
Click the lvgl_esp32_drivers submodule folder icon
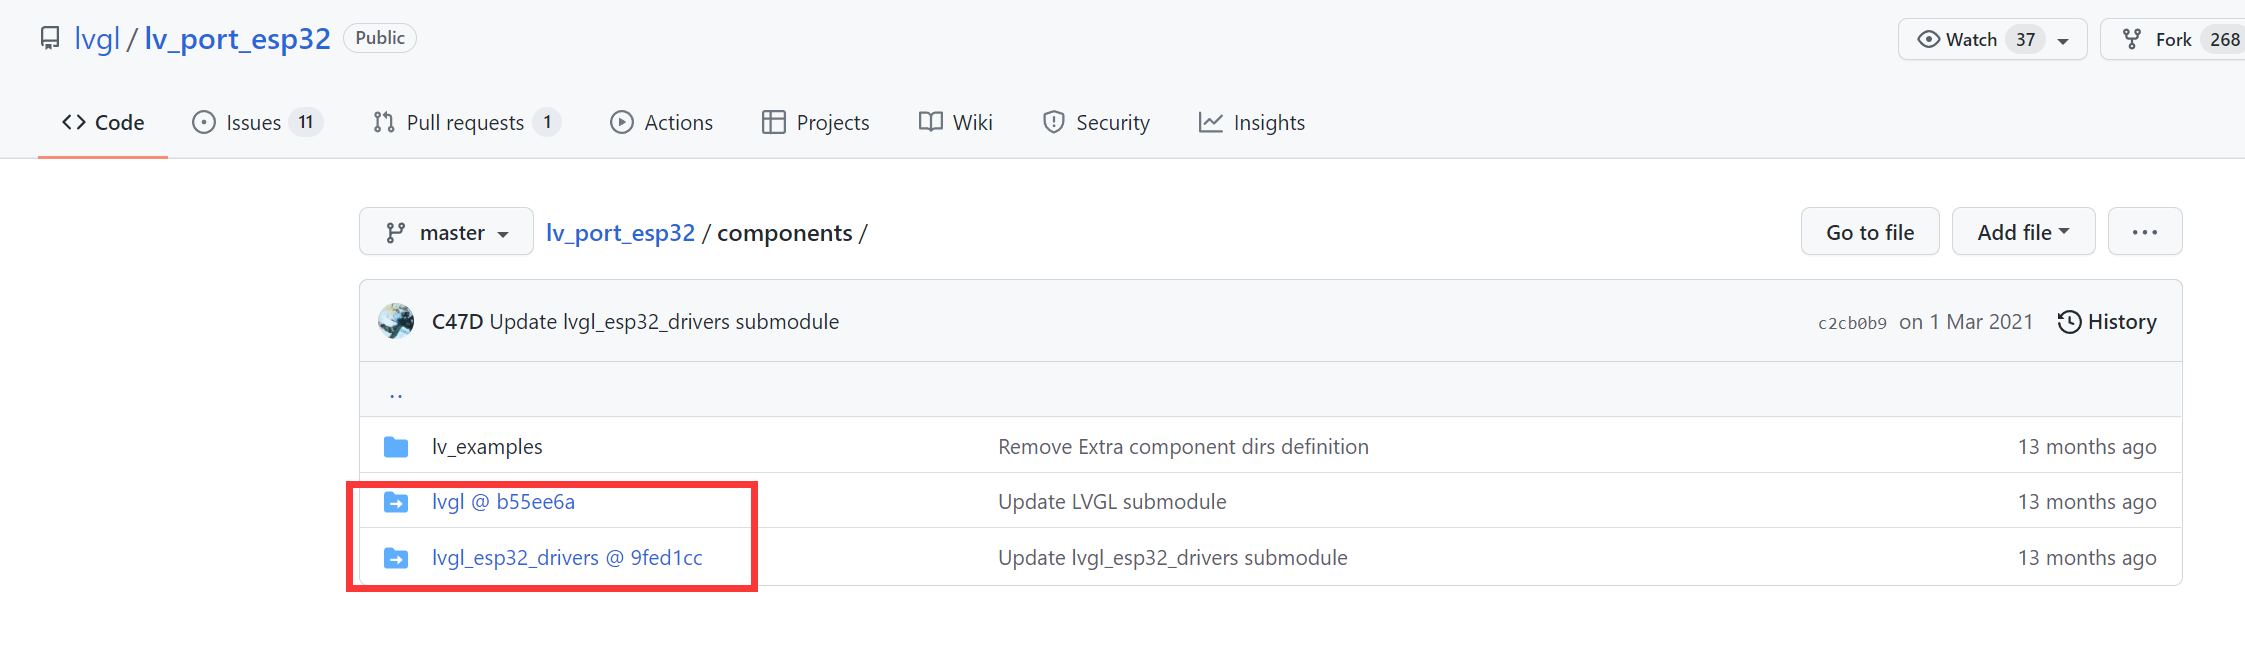tap(396, 558)
